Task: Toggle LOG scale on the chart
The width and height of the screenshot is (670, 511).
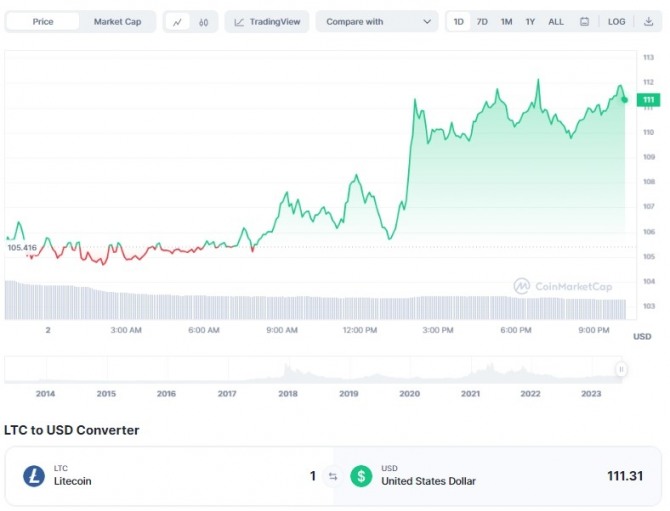Action: (x=617, y=21)
